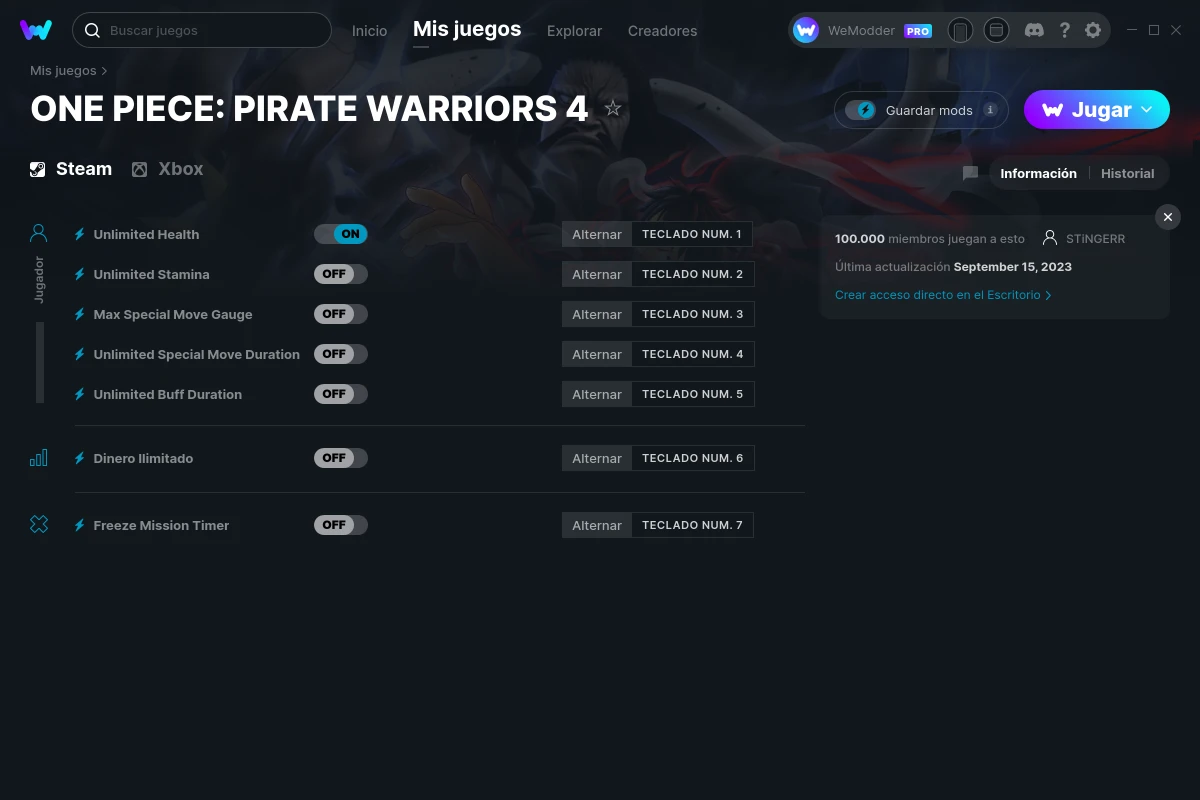Click lightning icon beside Freeze Mission Timer
The image size is (1200, 800).
(80, 525)
